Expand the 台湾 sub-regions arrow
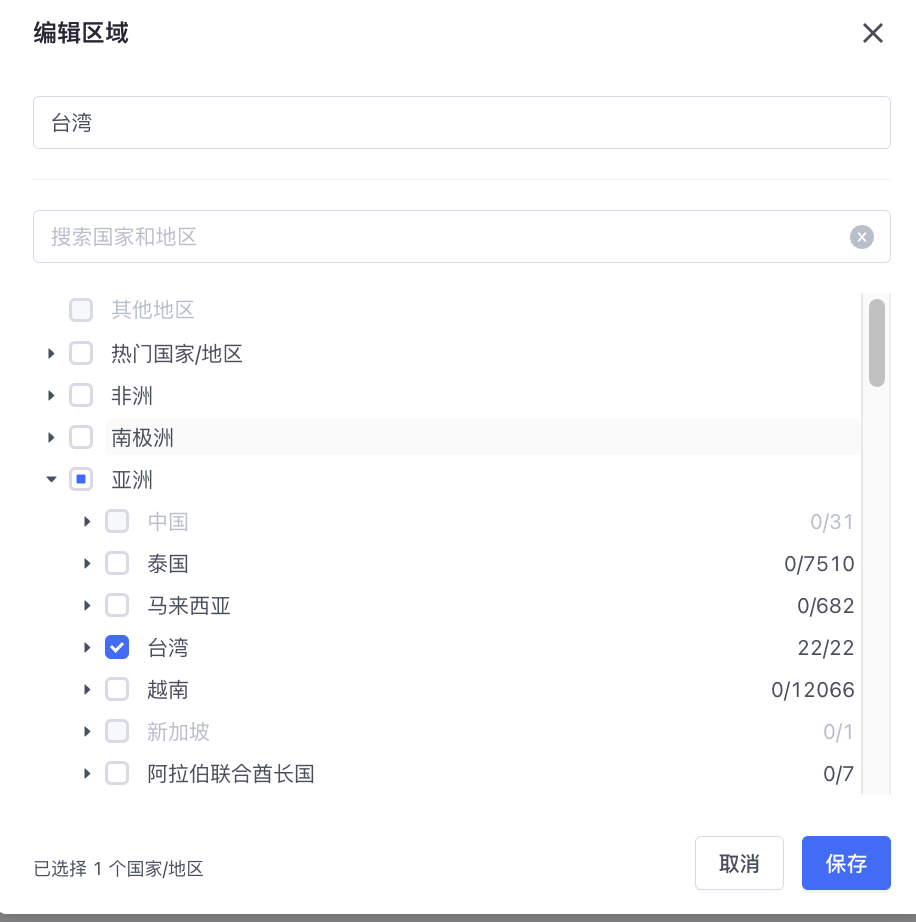Screen dimensions: 916x922 coord(87,648)
